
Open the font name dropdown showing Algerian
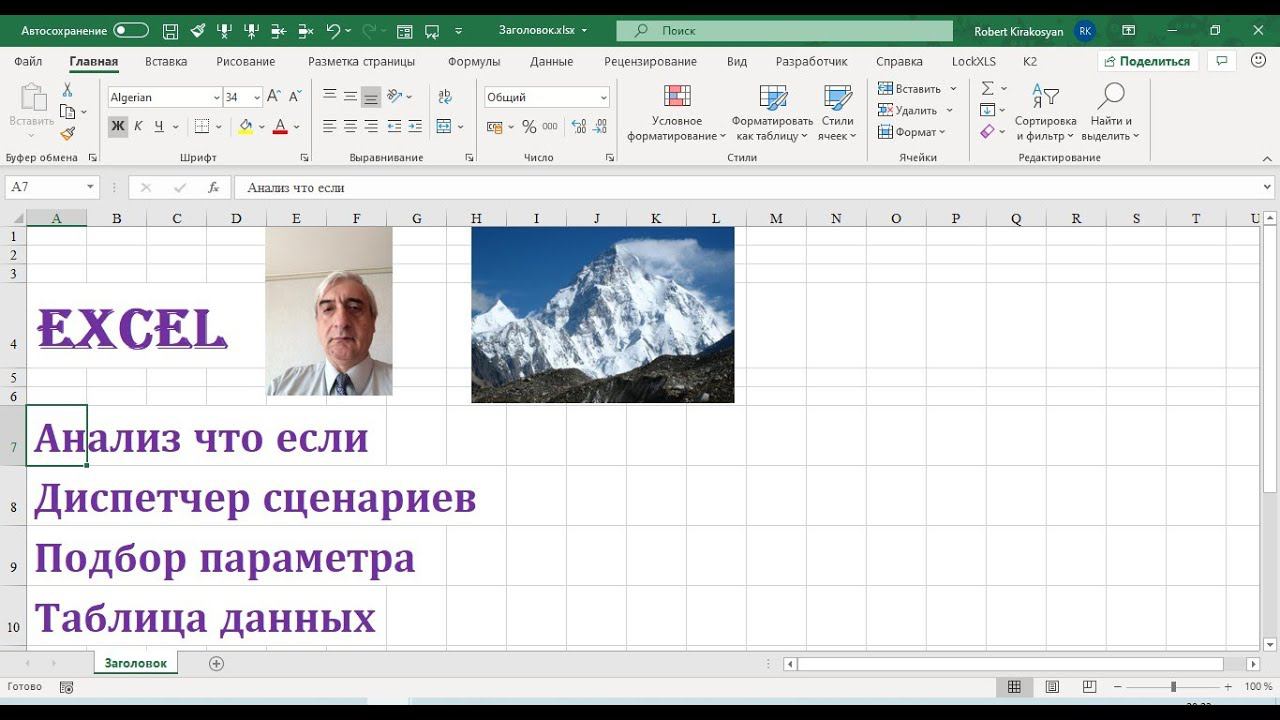pos(216,97)
